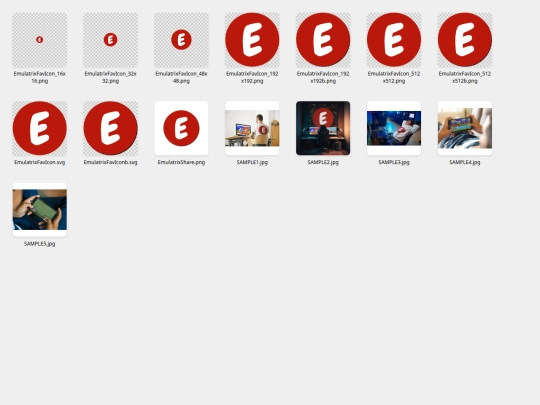
Task: Select the SAMPLE5.jpg photo thumbnail
Action: (40, 210)
